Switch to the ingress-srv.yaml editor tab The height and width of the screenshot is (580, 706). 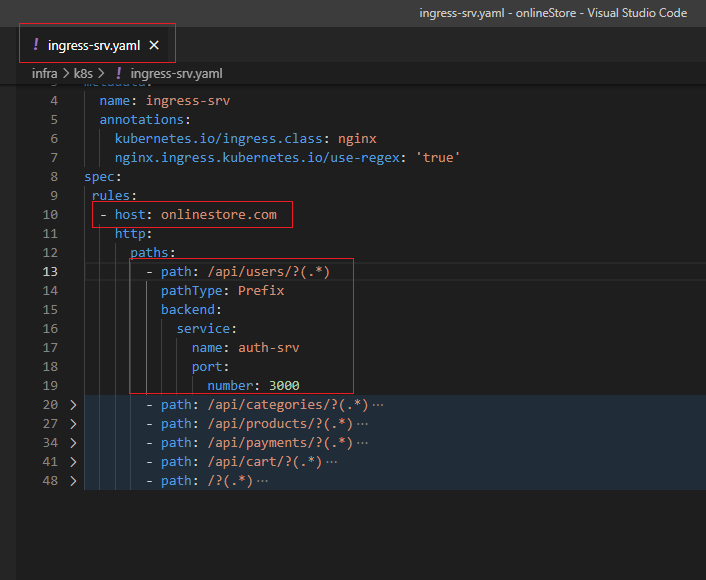(x=94, y=45)
